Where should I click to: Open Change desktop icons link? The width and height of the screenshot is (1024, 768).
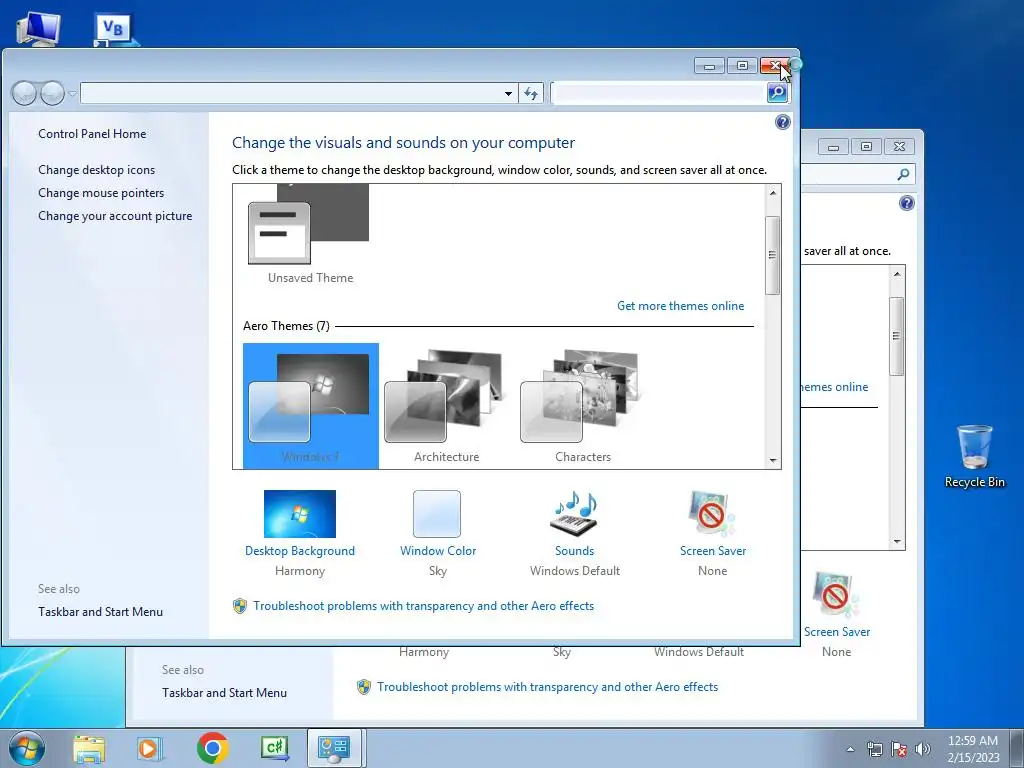97,170
